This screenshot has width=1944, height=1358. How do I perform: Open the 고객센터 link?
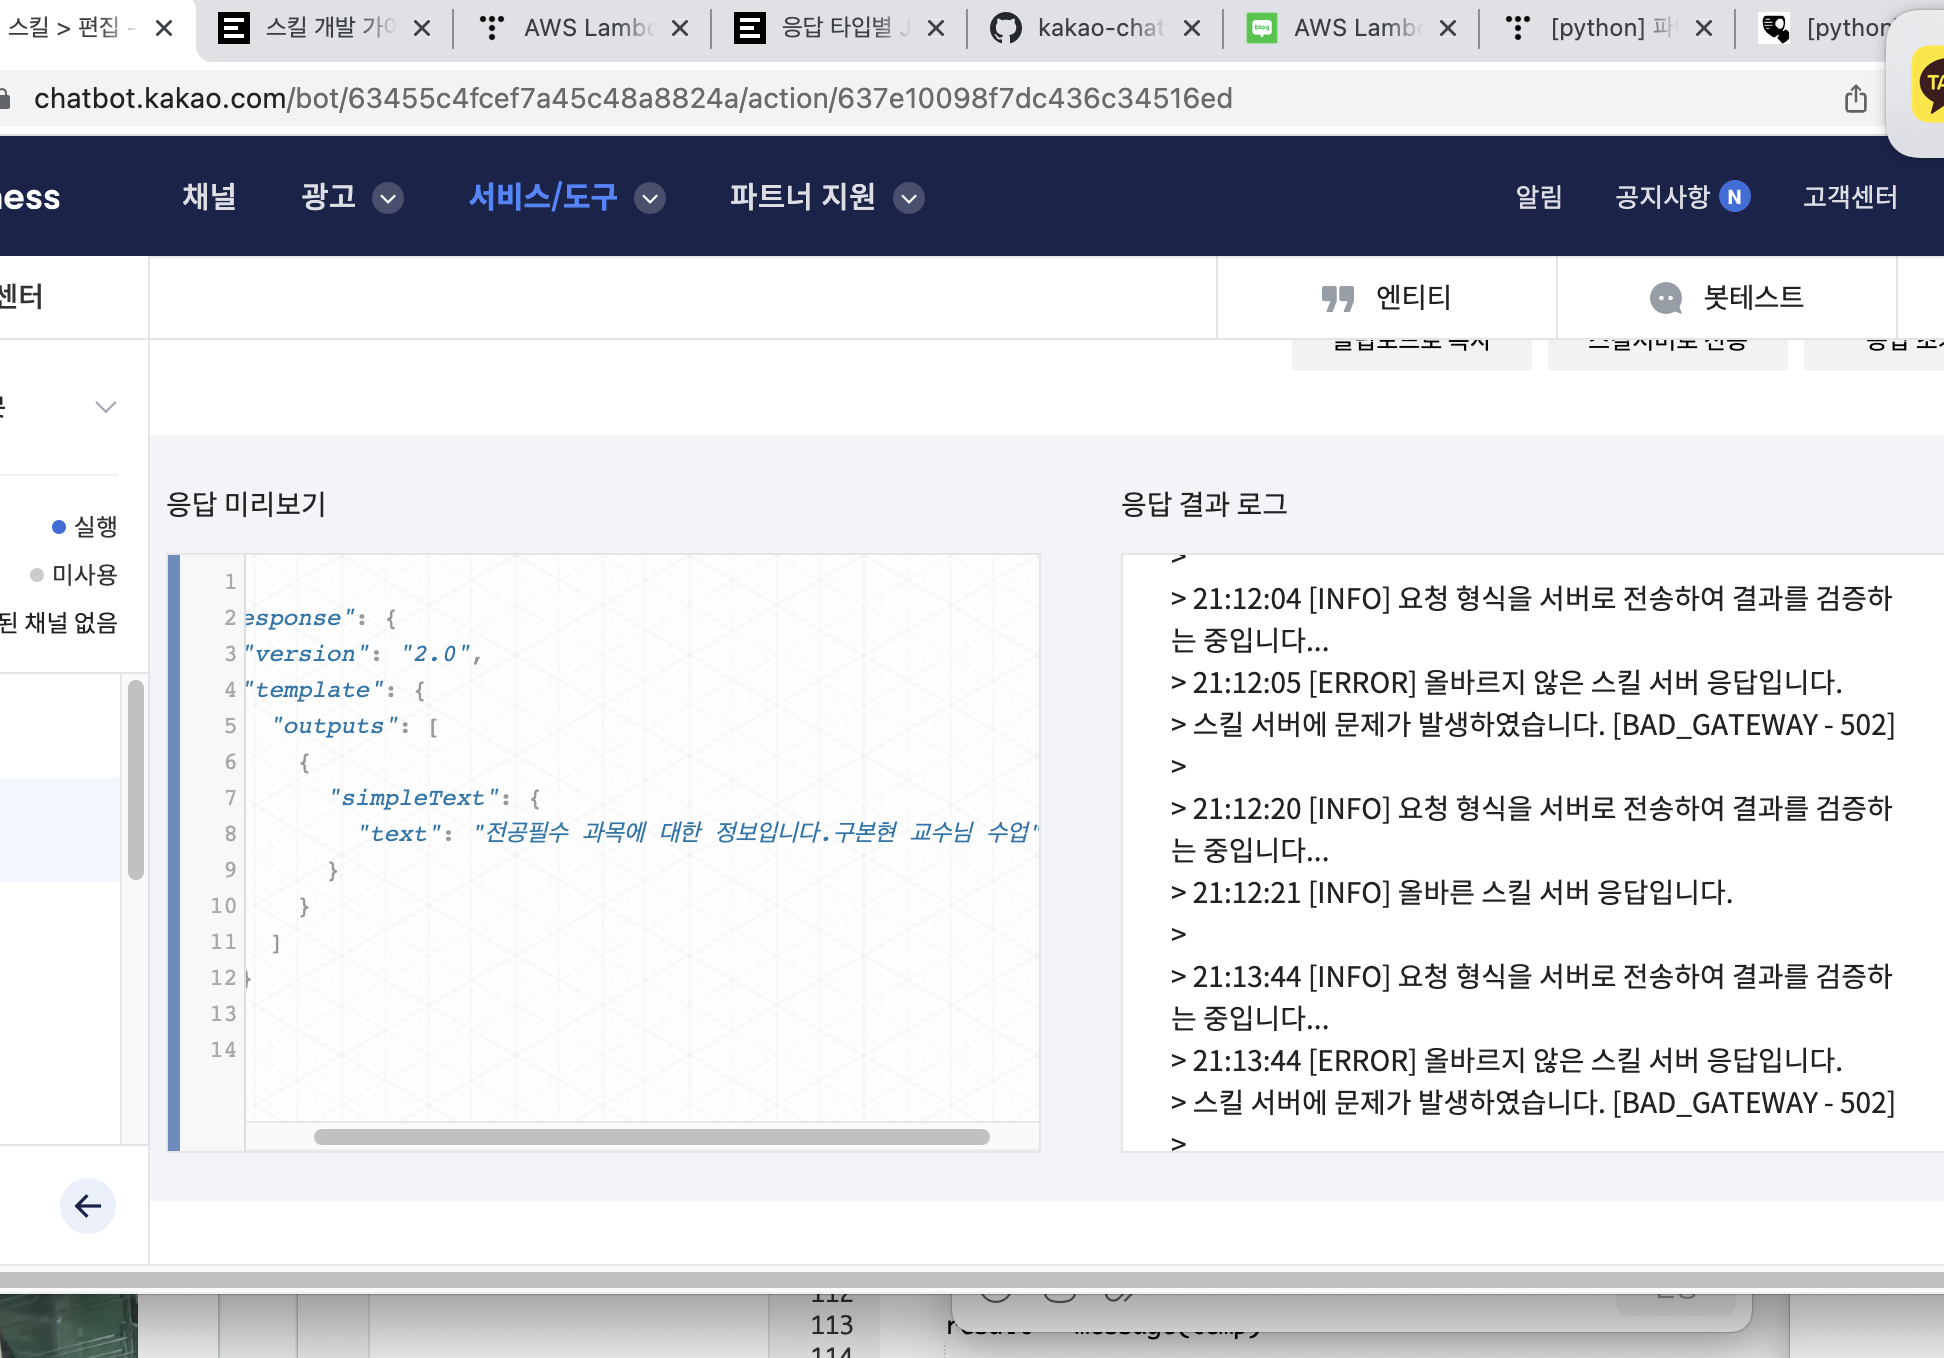click(x=1849, y=197)
